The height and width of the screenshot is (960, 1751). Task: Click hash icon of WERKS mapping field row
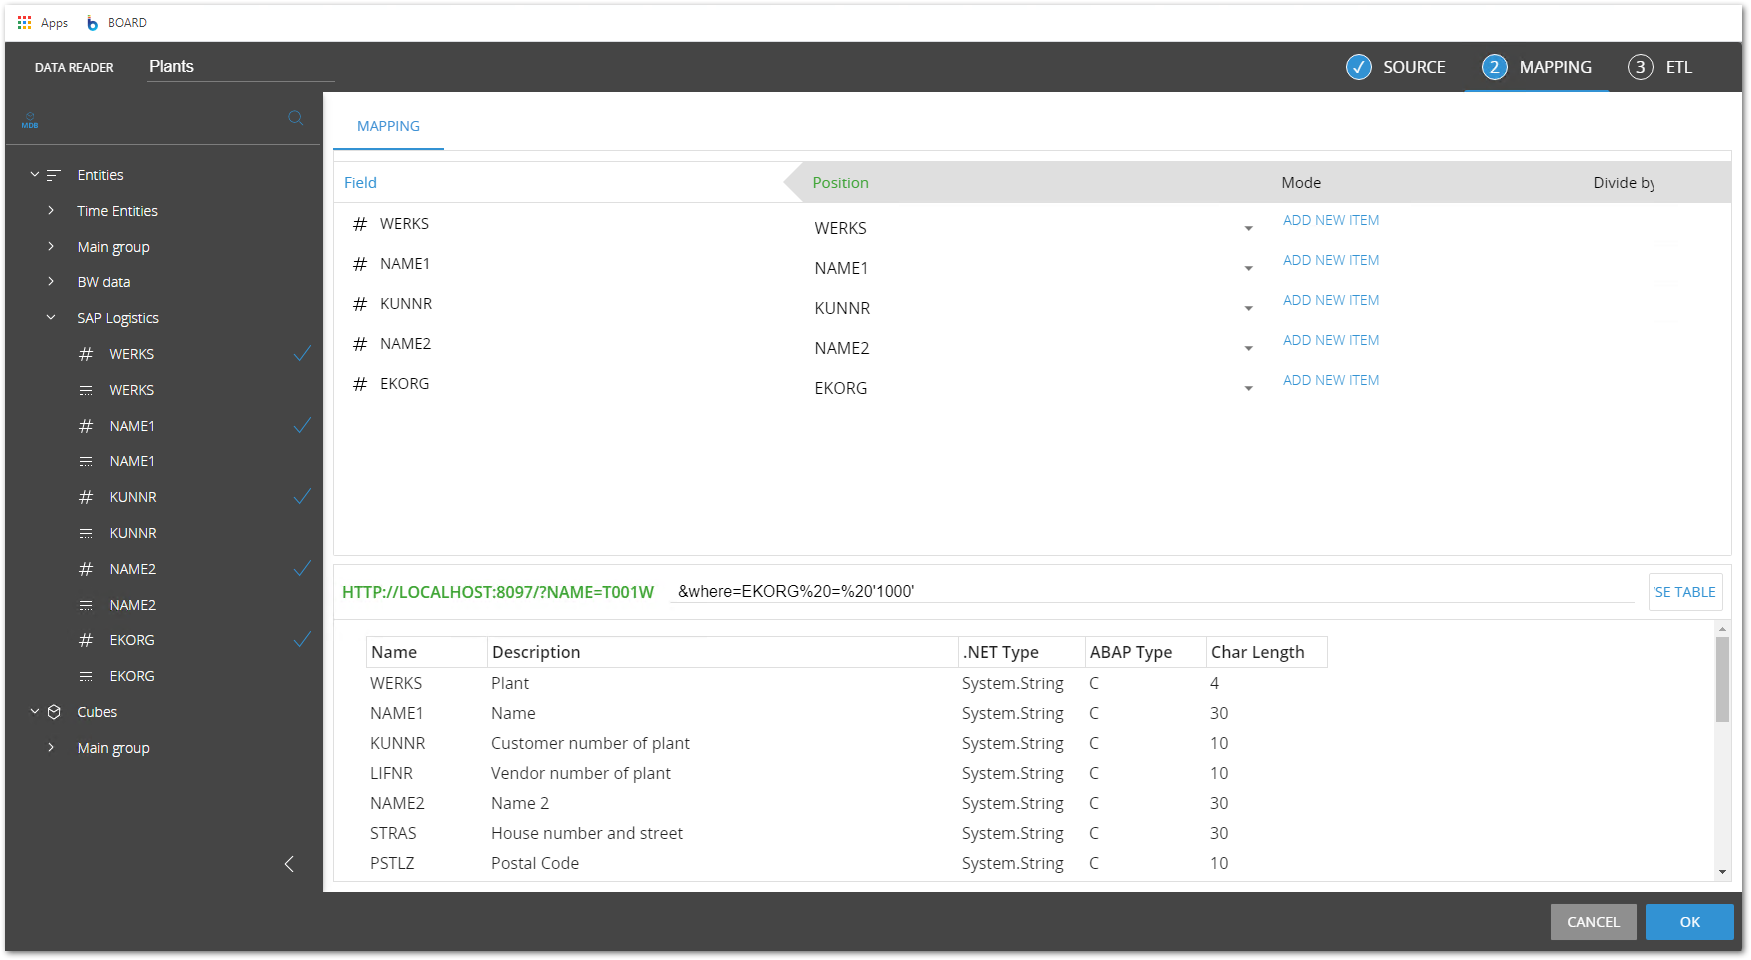tap(360, 224)
